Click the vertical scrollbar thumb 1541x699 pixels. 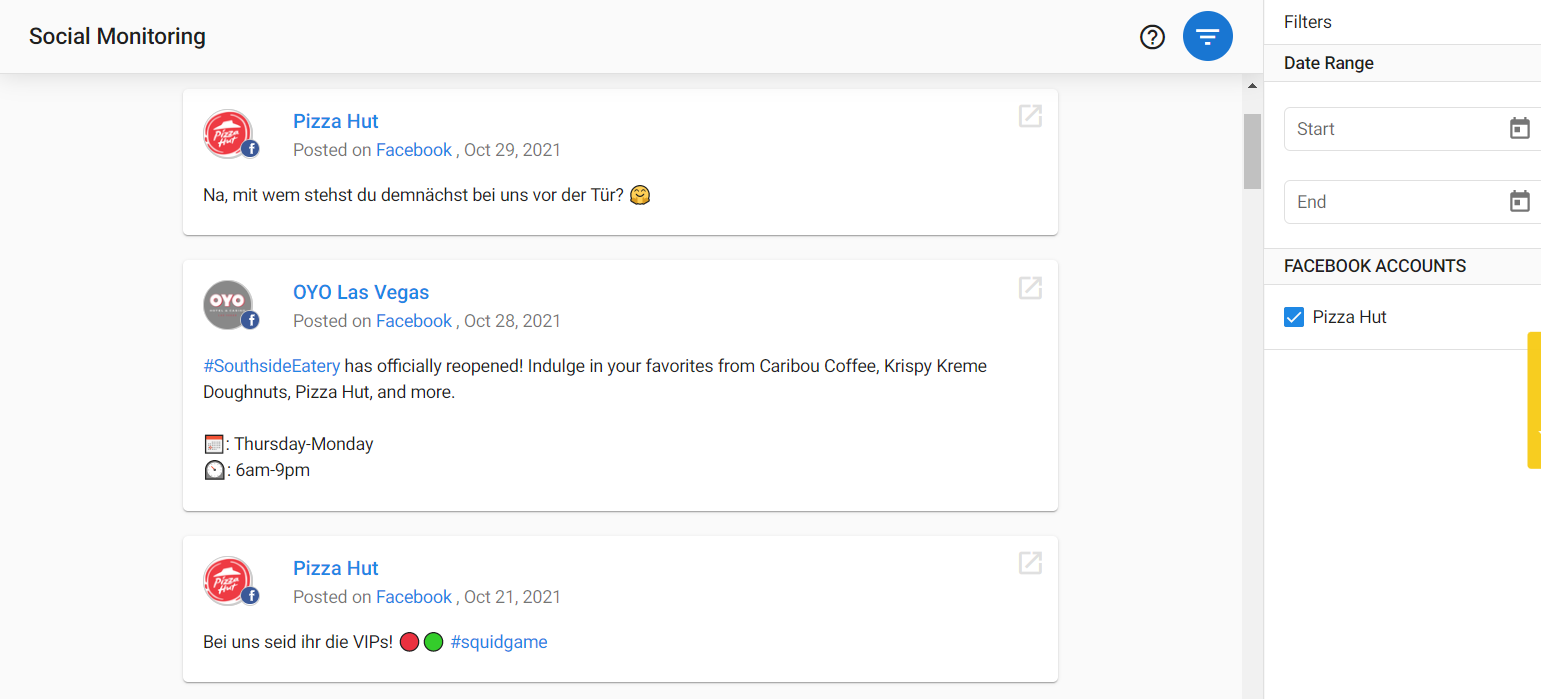1252,151
